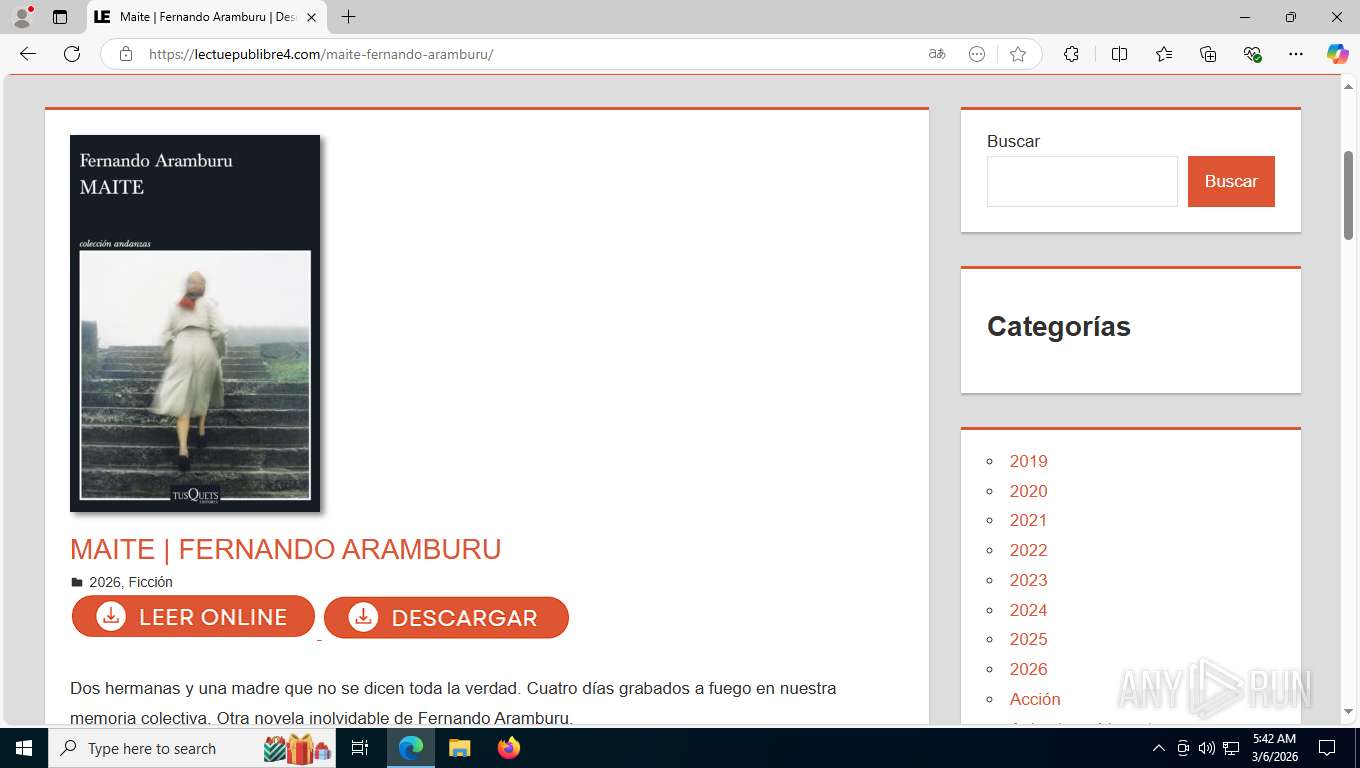
Task: Open tab actions menu icon
Action: coord(60,17)
